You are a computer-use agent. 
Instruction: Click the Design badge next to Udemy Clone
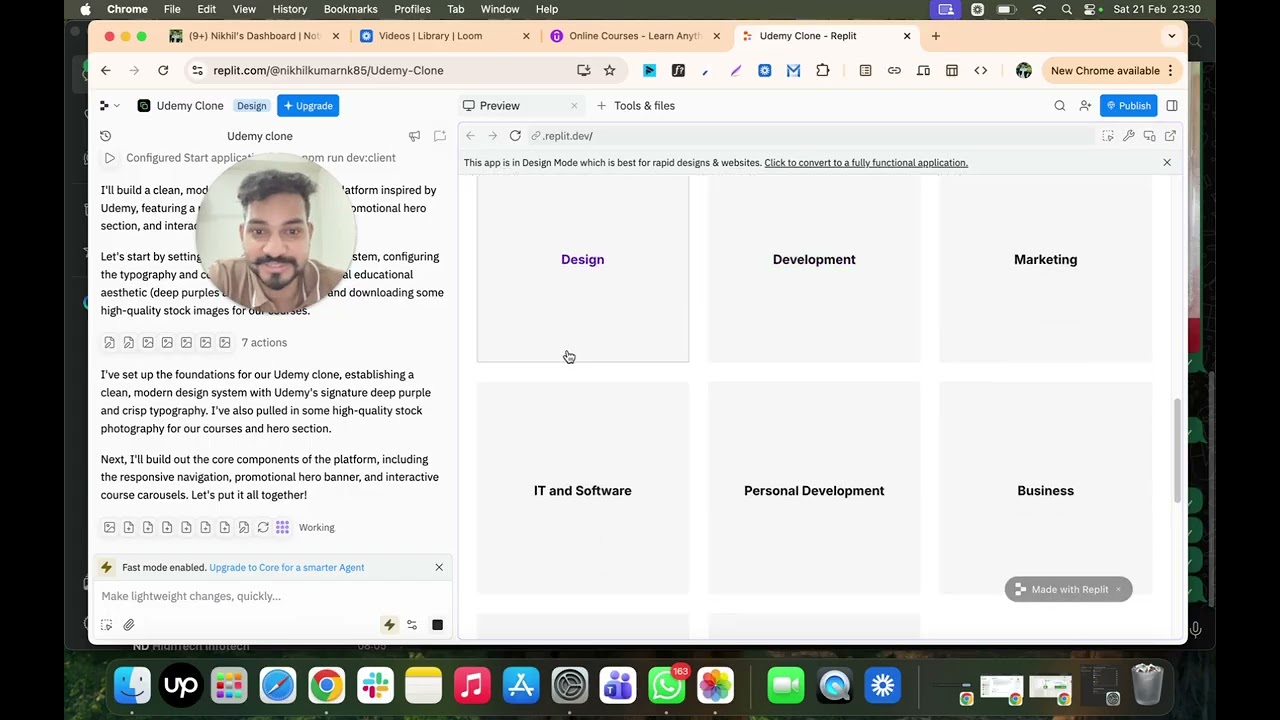click(x=252, y=106)
